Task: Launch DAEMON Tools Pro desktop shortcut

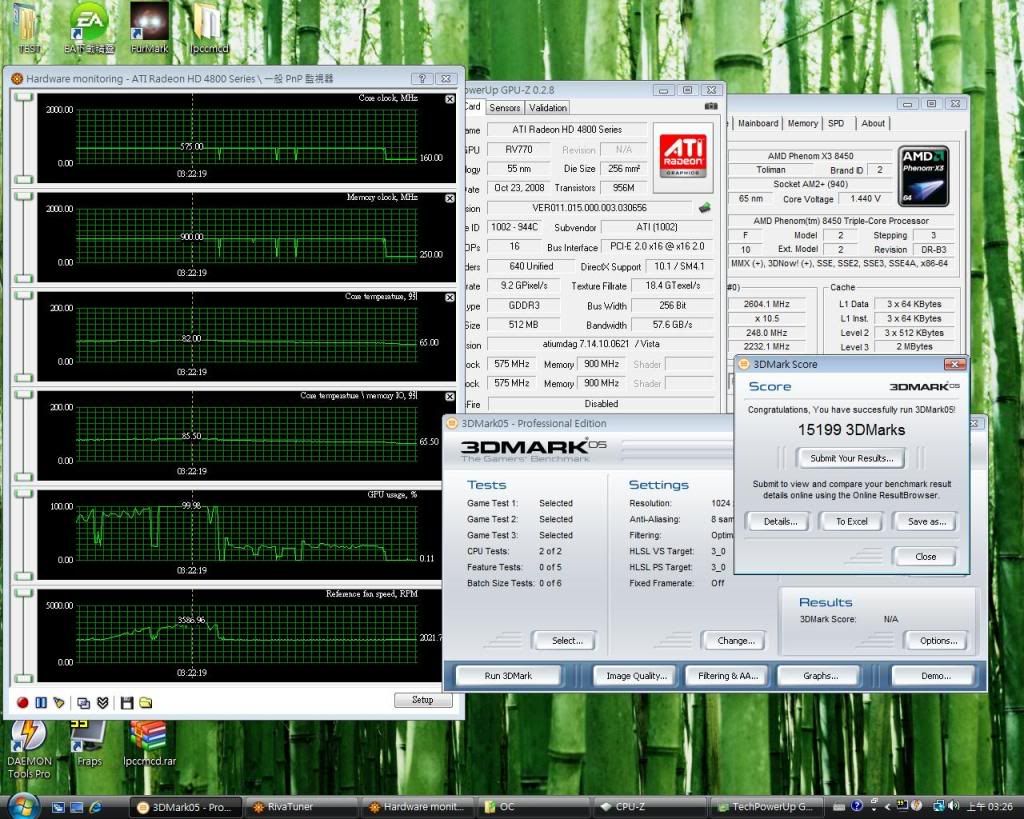Action: click(29, 750)
